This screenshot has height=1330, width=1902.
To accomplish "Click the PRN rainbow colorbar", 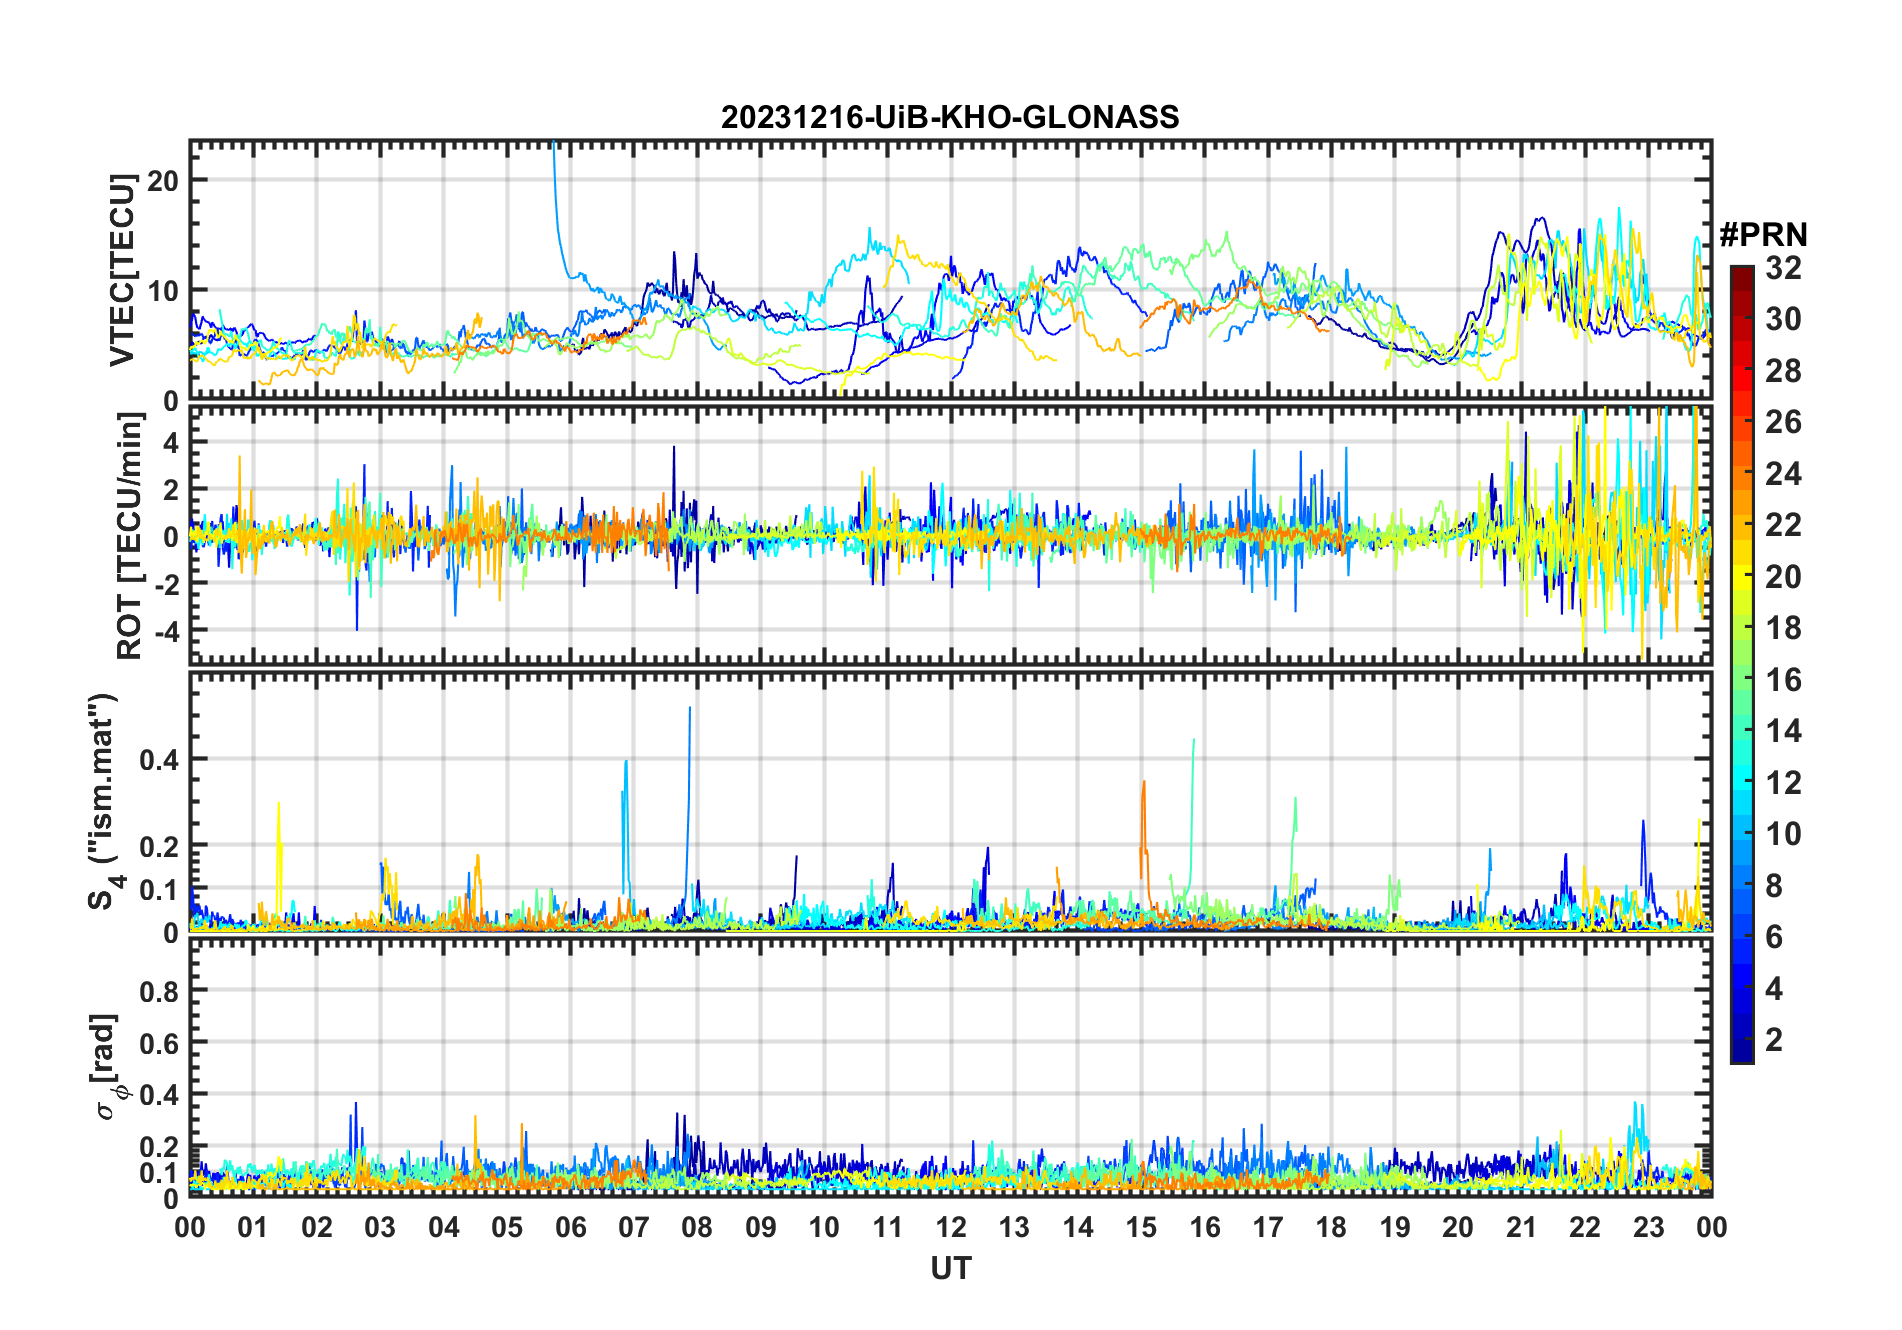I will [1742, 664].
